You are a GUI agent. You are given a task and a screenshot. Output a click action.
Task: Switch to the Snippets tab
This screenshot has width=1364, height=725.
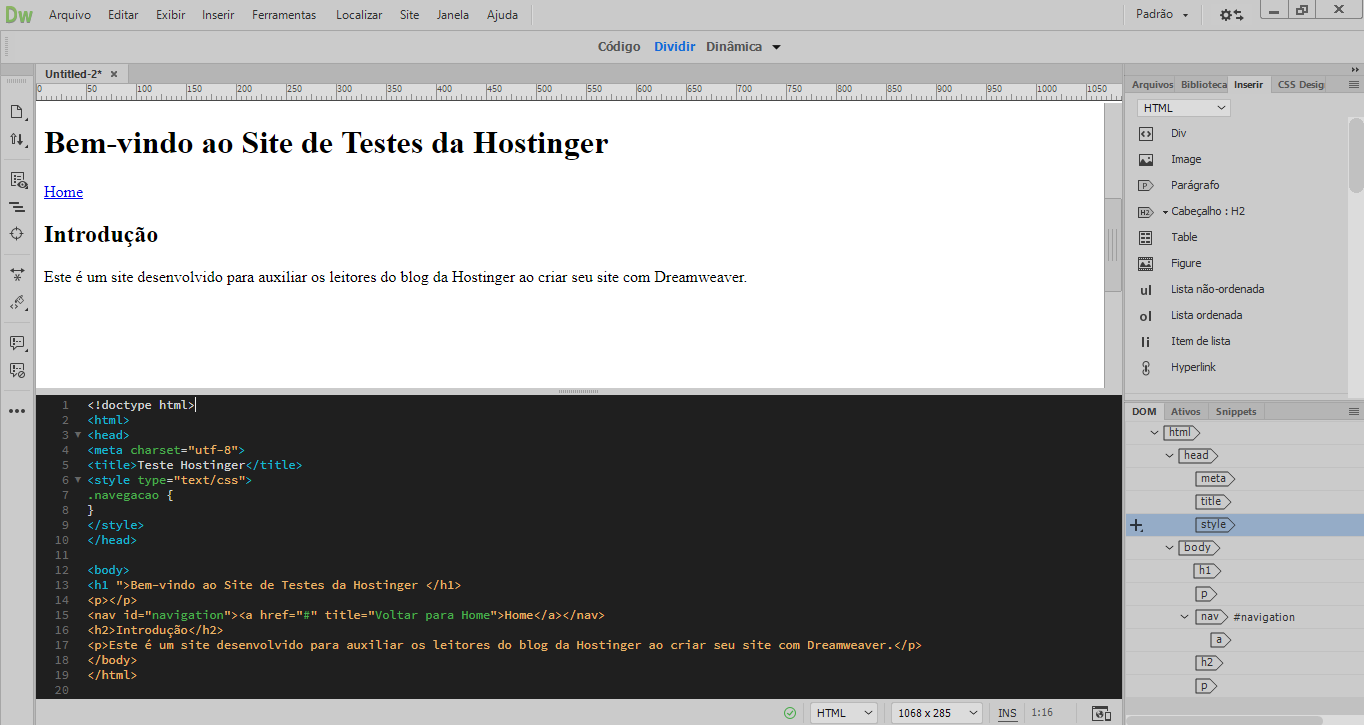1236,411
